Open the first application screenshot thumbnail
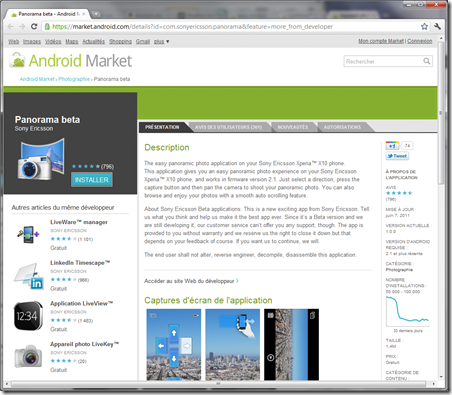The image size is (452, 395). [174, 345]
